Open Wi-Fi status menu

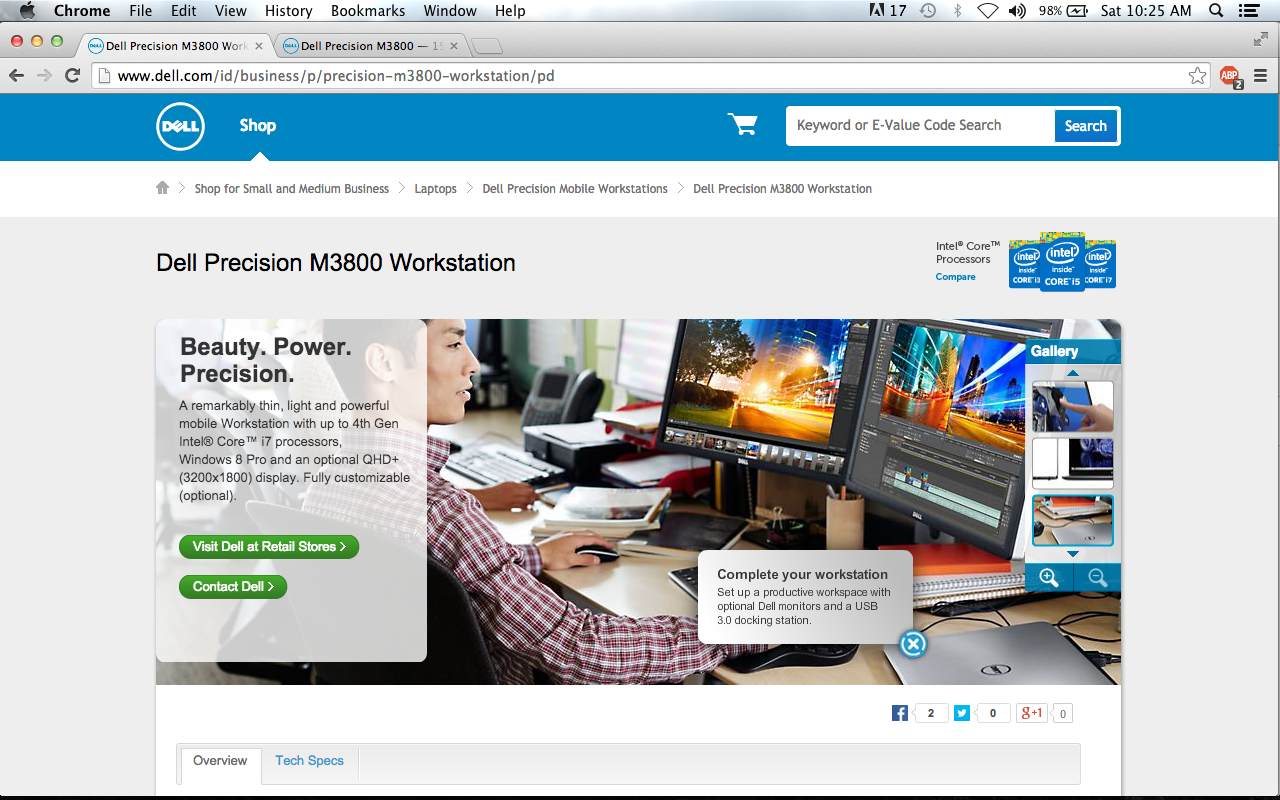[988, 11]
